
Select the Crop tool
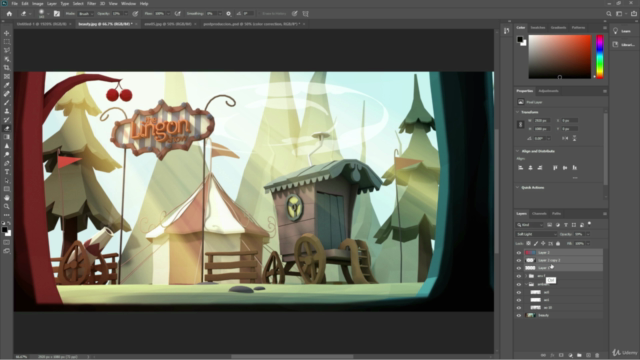(x=7, y=68)
